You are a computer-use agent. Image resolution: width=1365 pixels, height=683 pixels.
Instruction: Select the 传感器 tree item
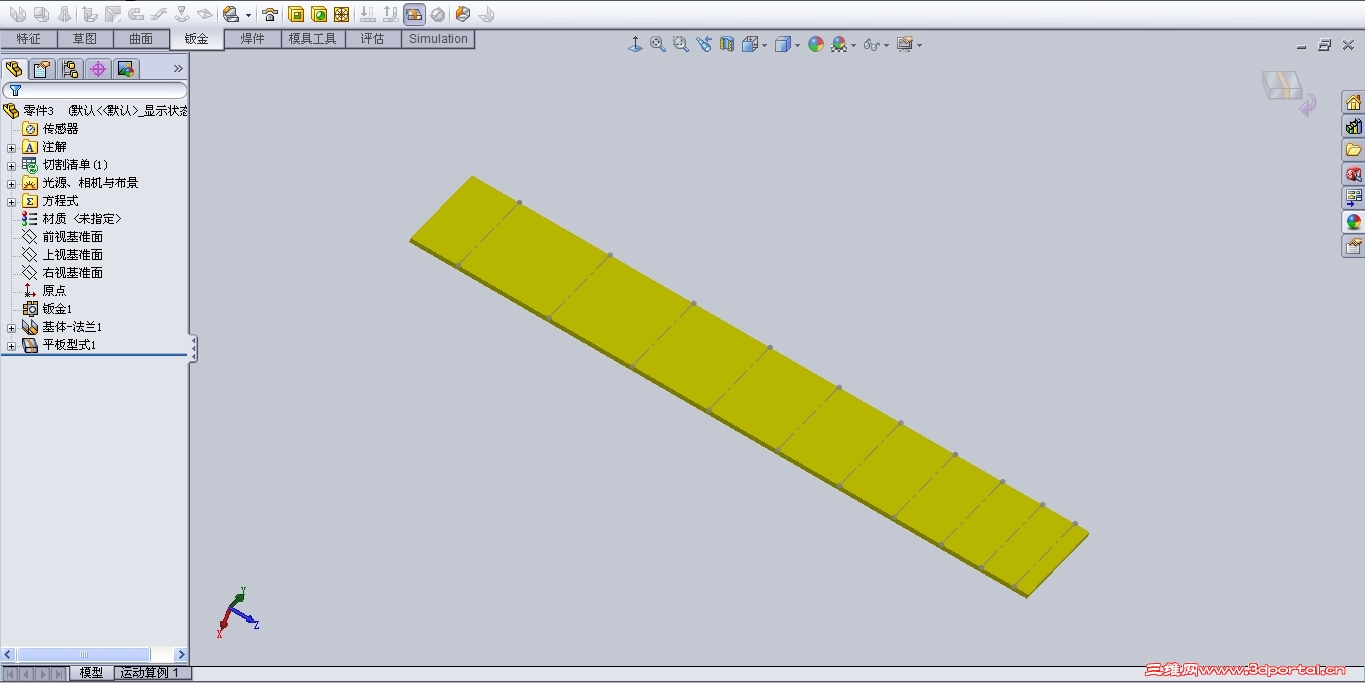click(x=60, y=128)
